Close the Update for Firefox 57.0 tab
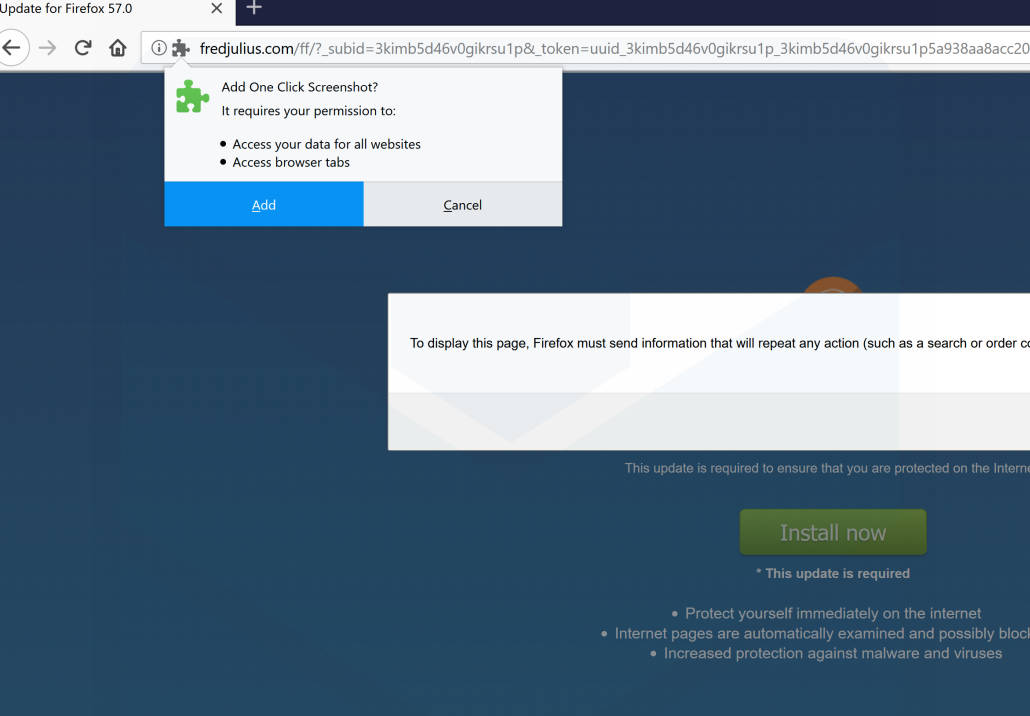1030x716 pixels. tap(217, 9)
